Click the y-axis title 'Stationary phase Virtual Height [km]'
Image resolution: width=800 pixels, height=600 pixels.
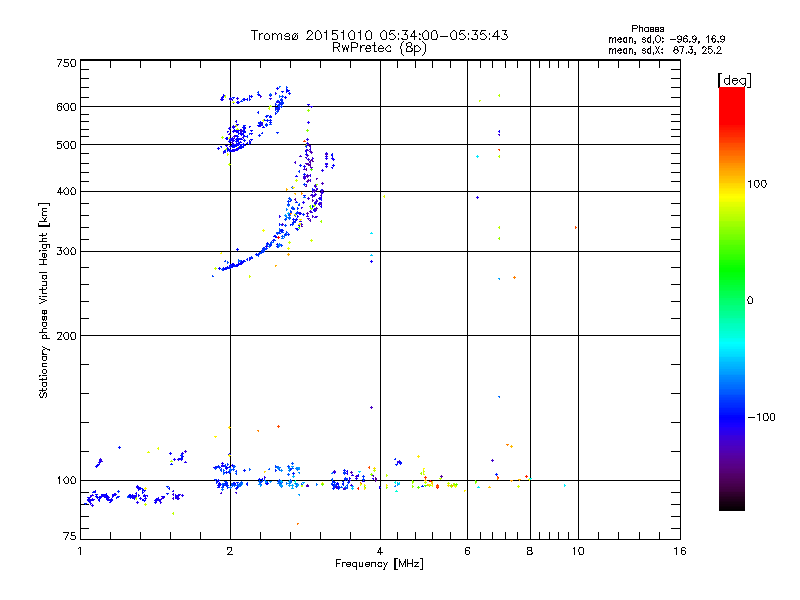(x=43, y=301)
